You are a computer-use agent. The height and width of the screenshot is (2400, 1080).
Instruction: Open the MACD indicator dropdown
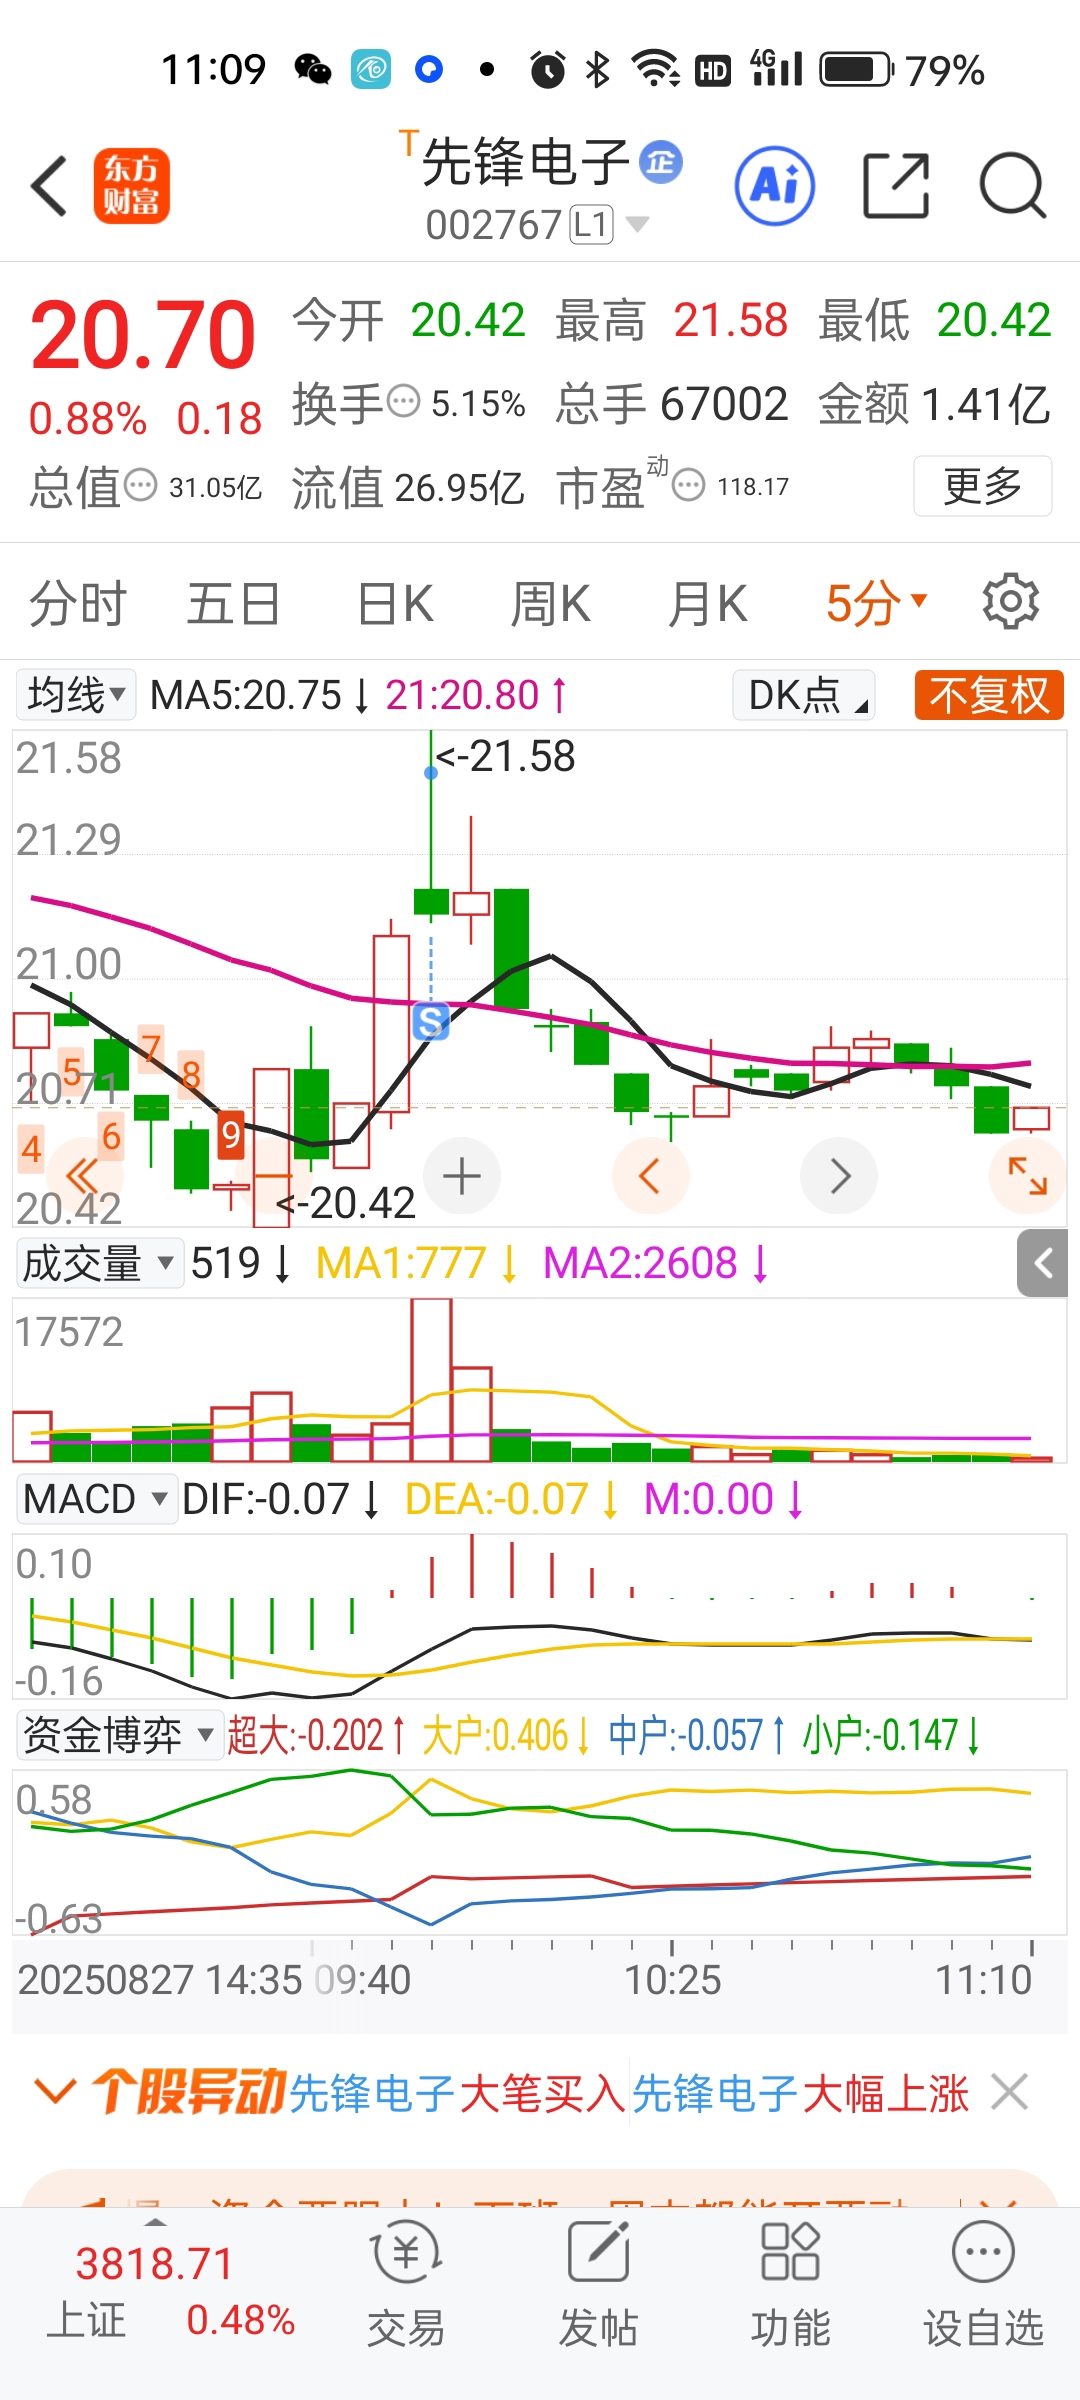coord(97,1499)
